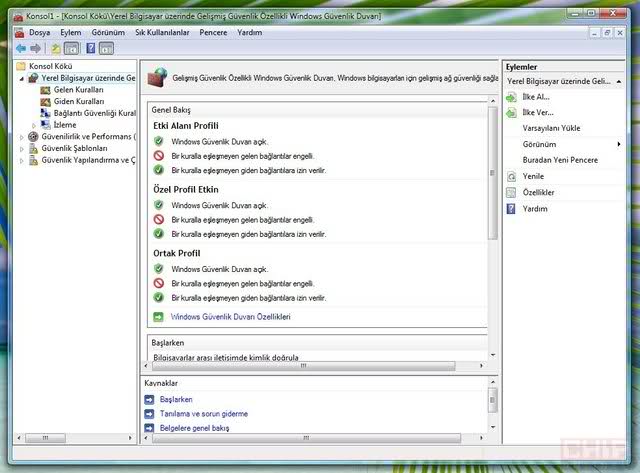
Task: Expand the Güvenlik Şablonları node
Action: 22,149
